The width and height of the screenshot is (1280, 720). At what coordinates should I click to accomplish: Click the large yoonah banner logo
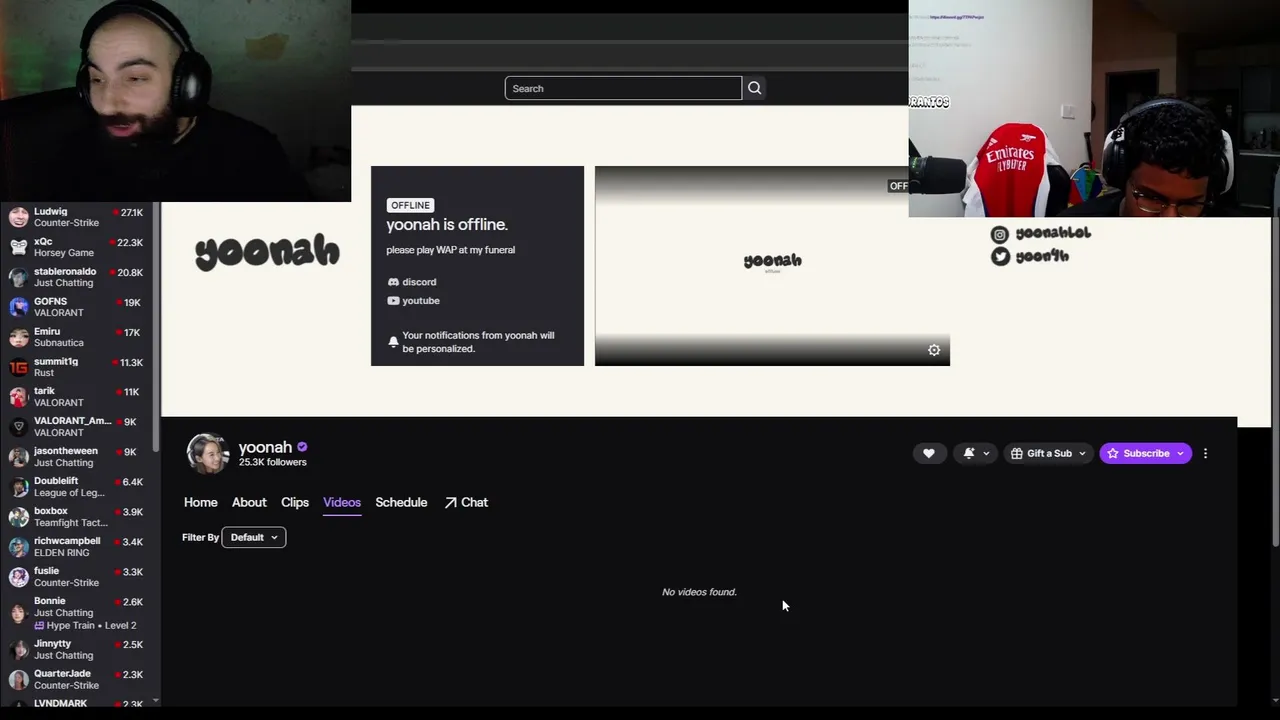267,251
